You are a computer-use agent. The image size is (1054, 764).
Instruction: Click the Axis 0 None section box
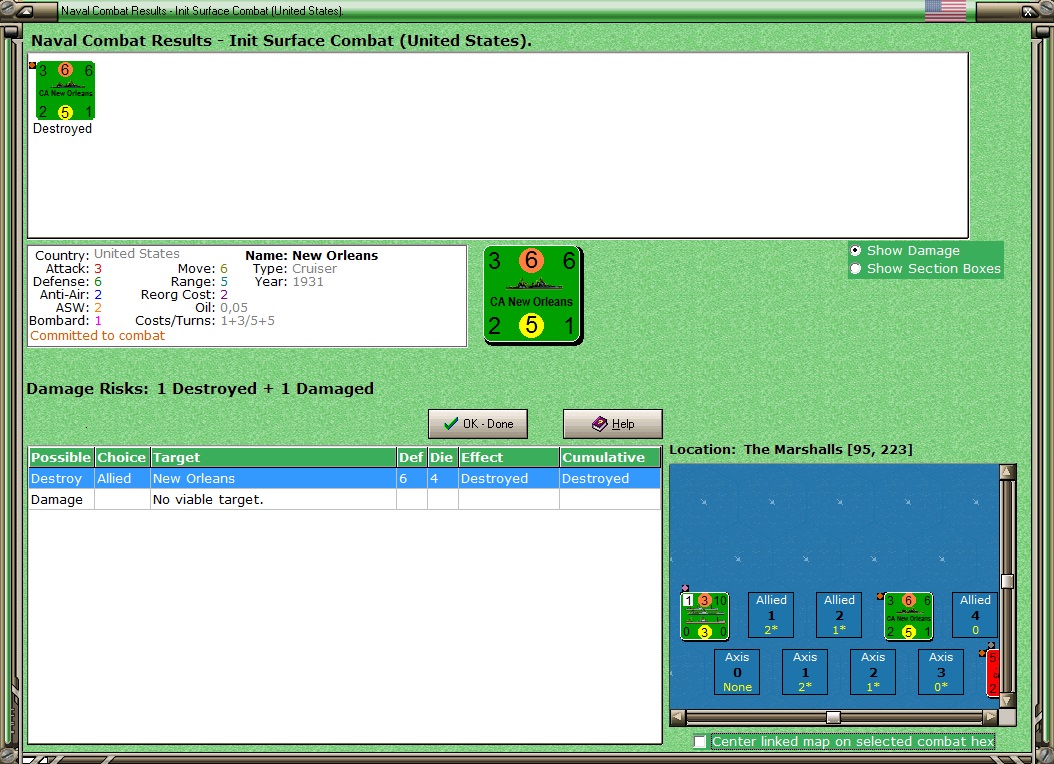(x=737, y=672)
